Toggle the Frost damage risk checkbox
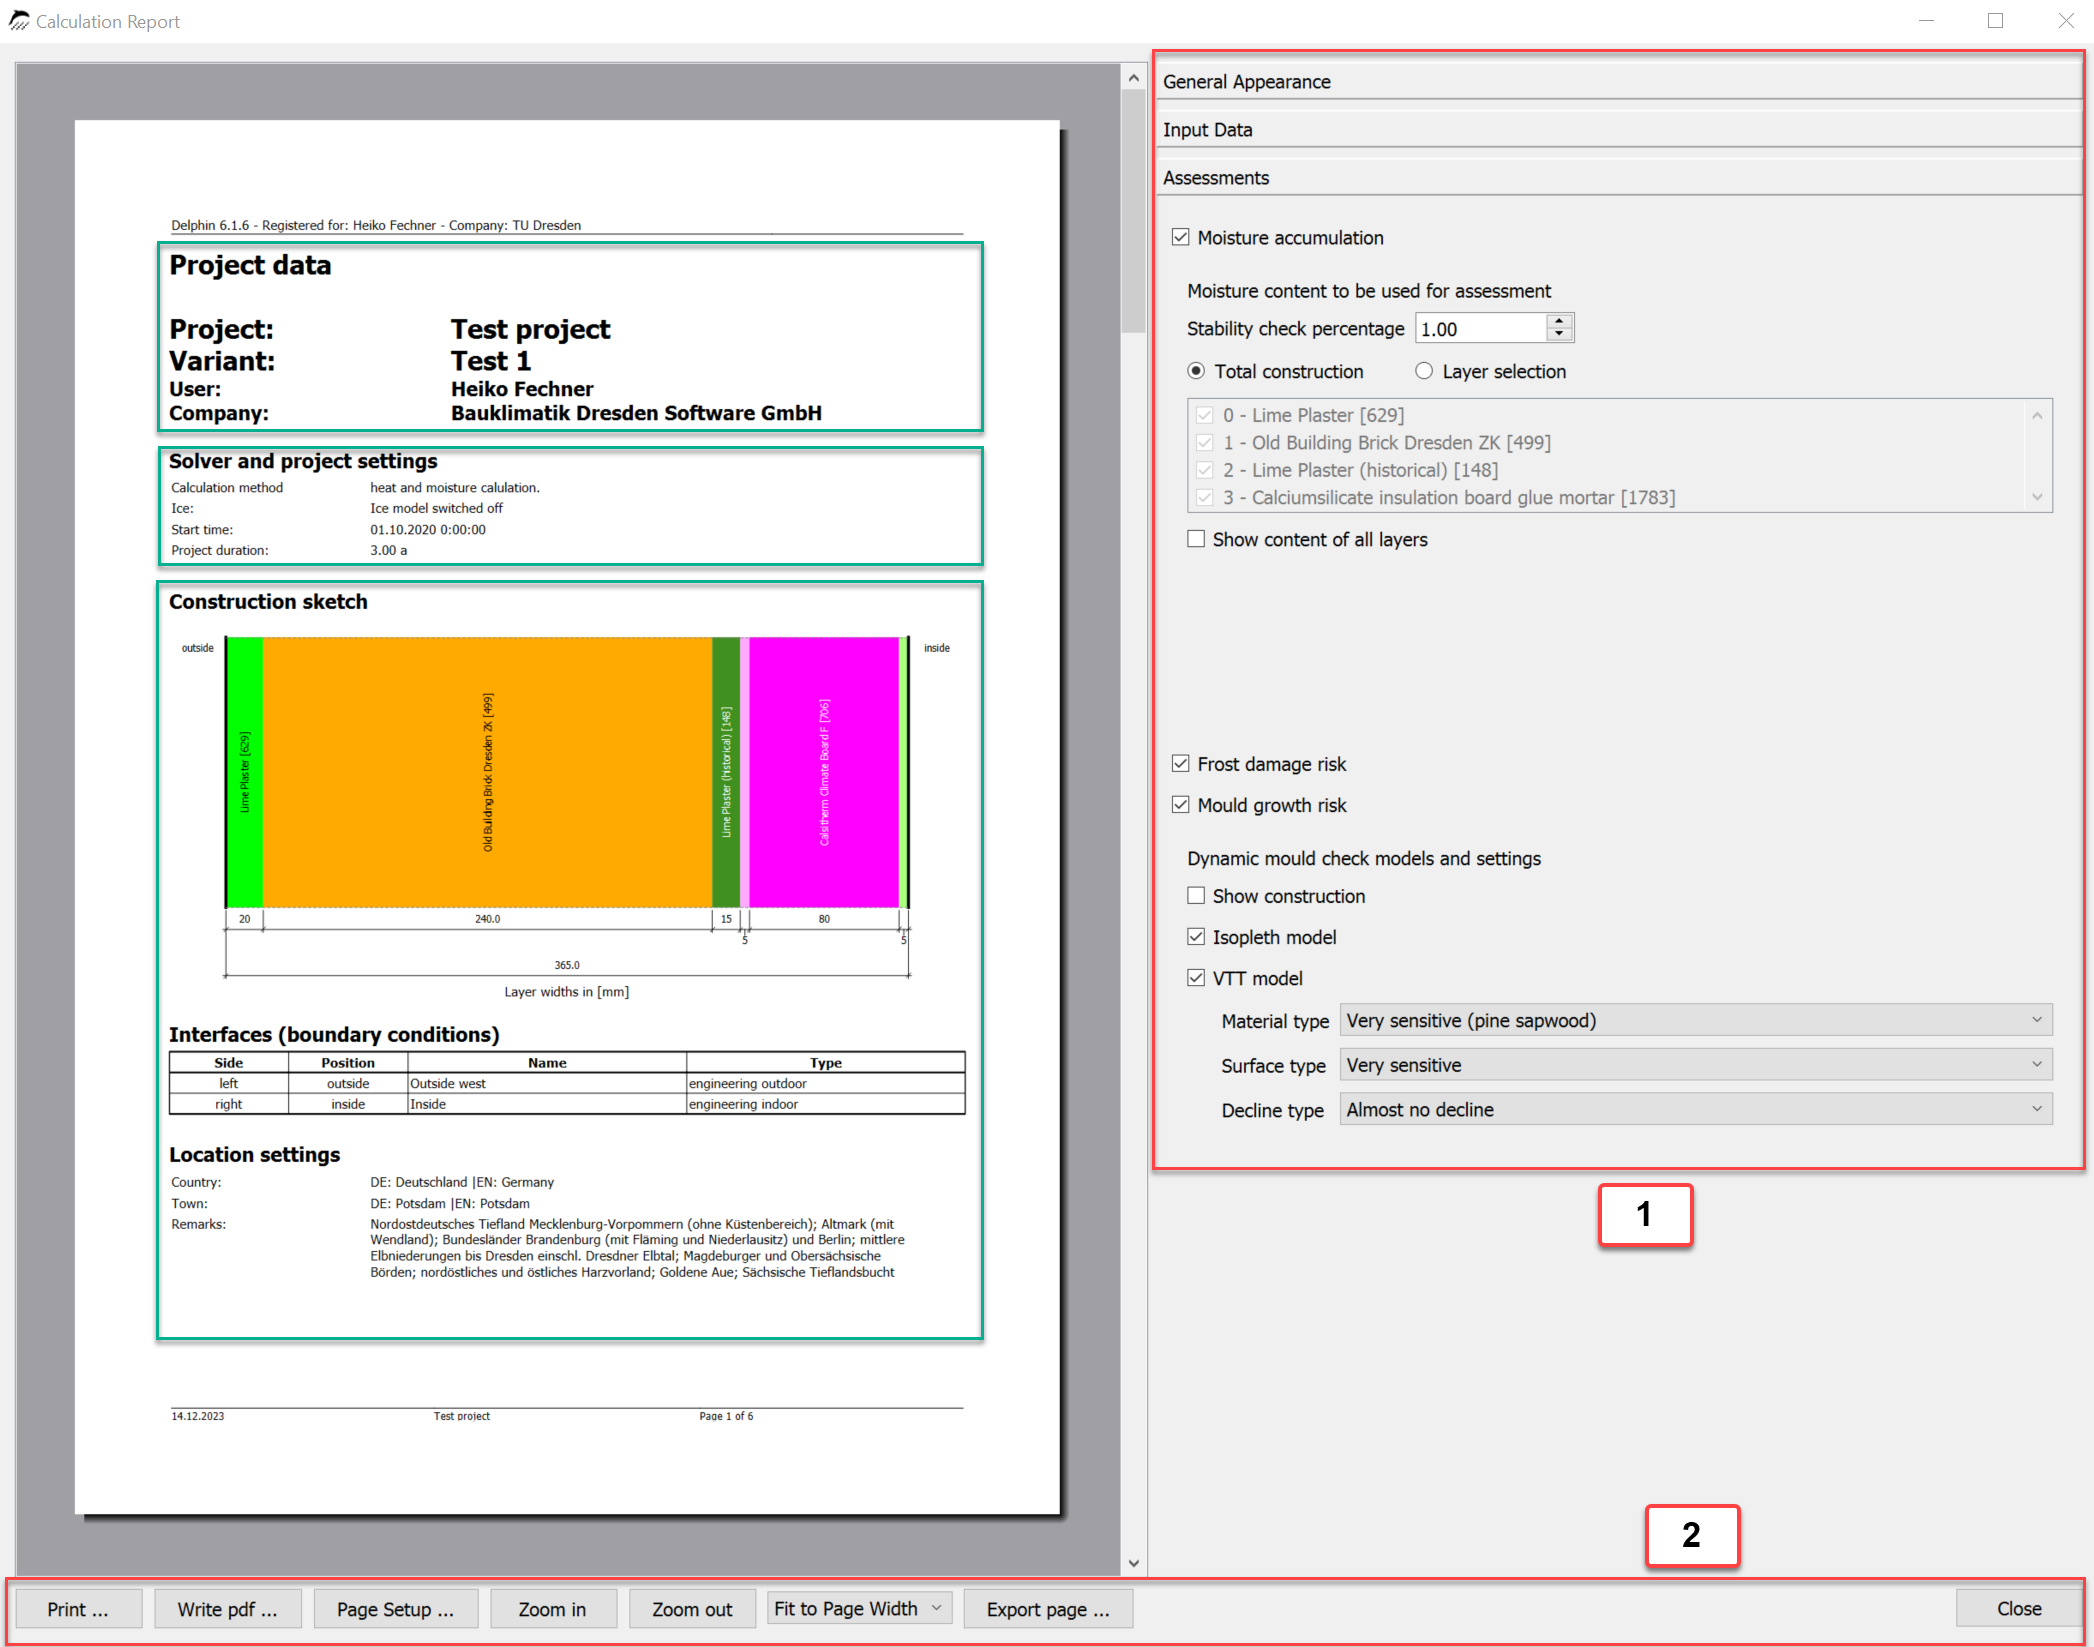2094x1647 pixels. coord(1181,764)
